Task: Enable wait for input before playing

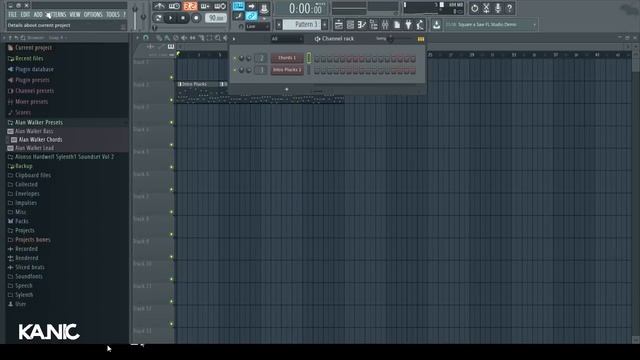Action: point(174,6)
